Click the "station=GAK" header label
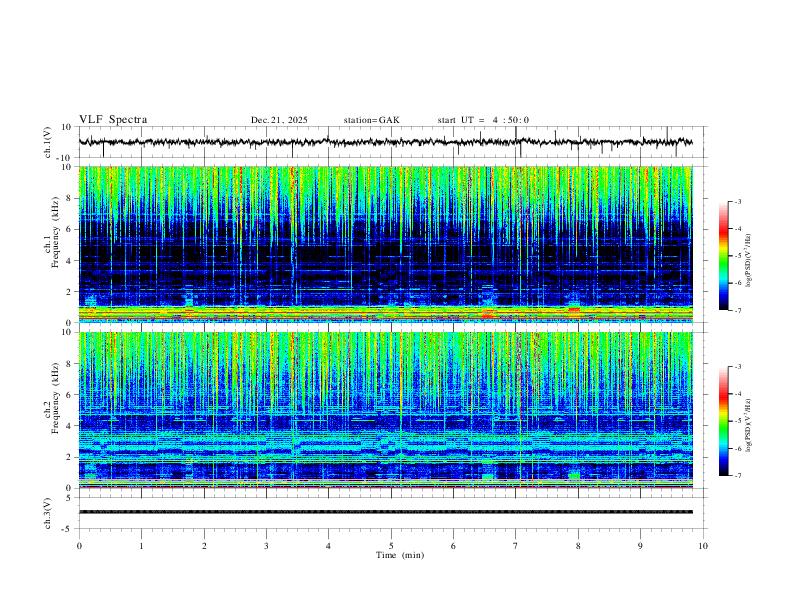This screenshot has height=612, width=792. [x=371, y=120]
